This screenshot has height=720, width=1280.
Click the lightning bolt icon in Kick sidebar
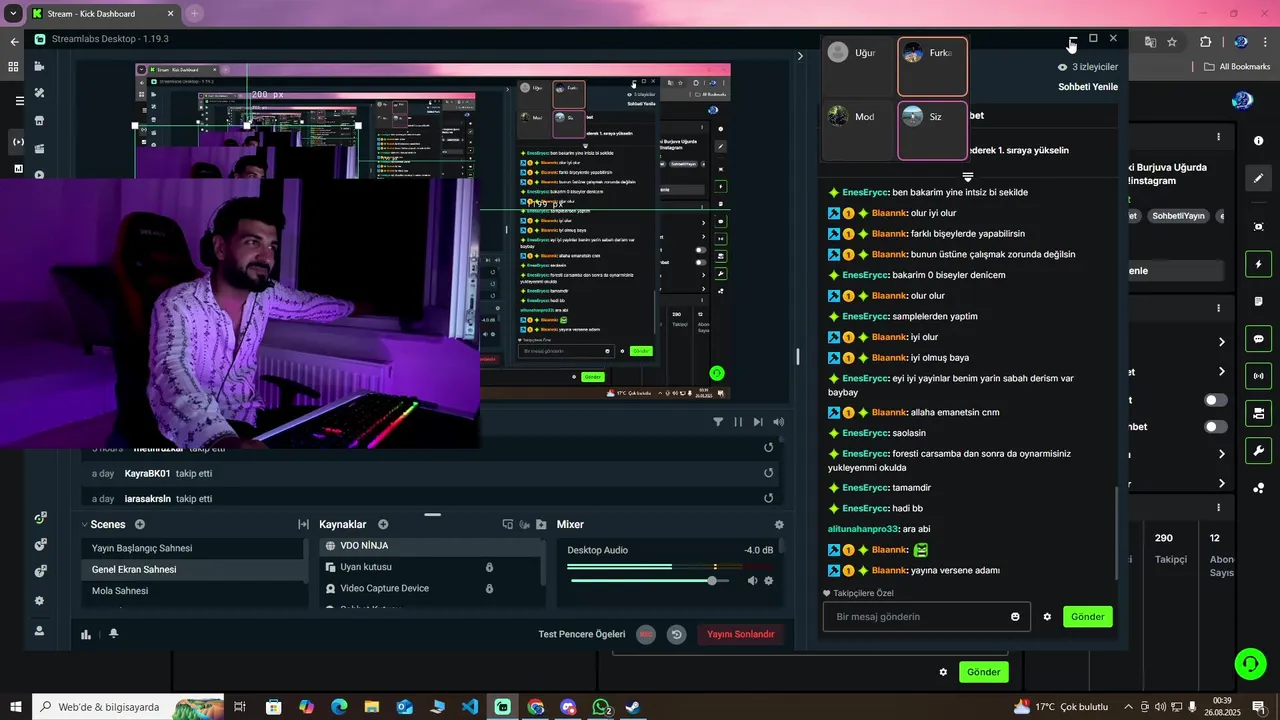click(1259, 264)
